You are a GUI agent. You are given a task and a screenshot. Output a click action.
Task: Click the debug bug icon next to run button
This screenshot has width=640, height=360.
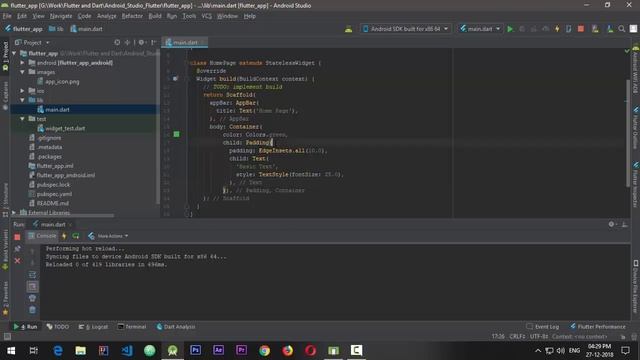point(522,29)
